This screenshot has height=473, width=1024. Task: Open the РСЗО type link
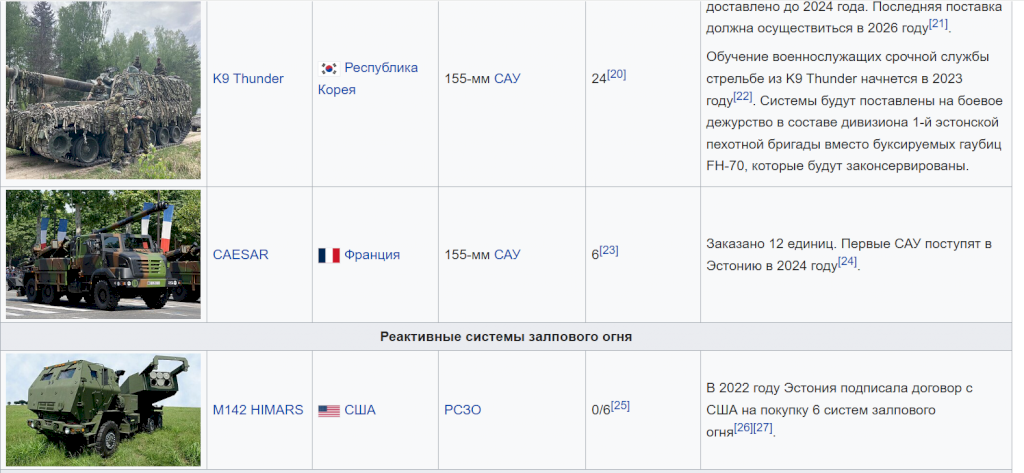coord(462,410)
